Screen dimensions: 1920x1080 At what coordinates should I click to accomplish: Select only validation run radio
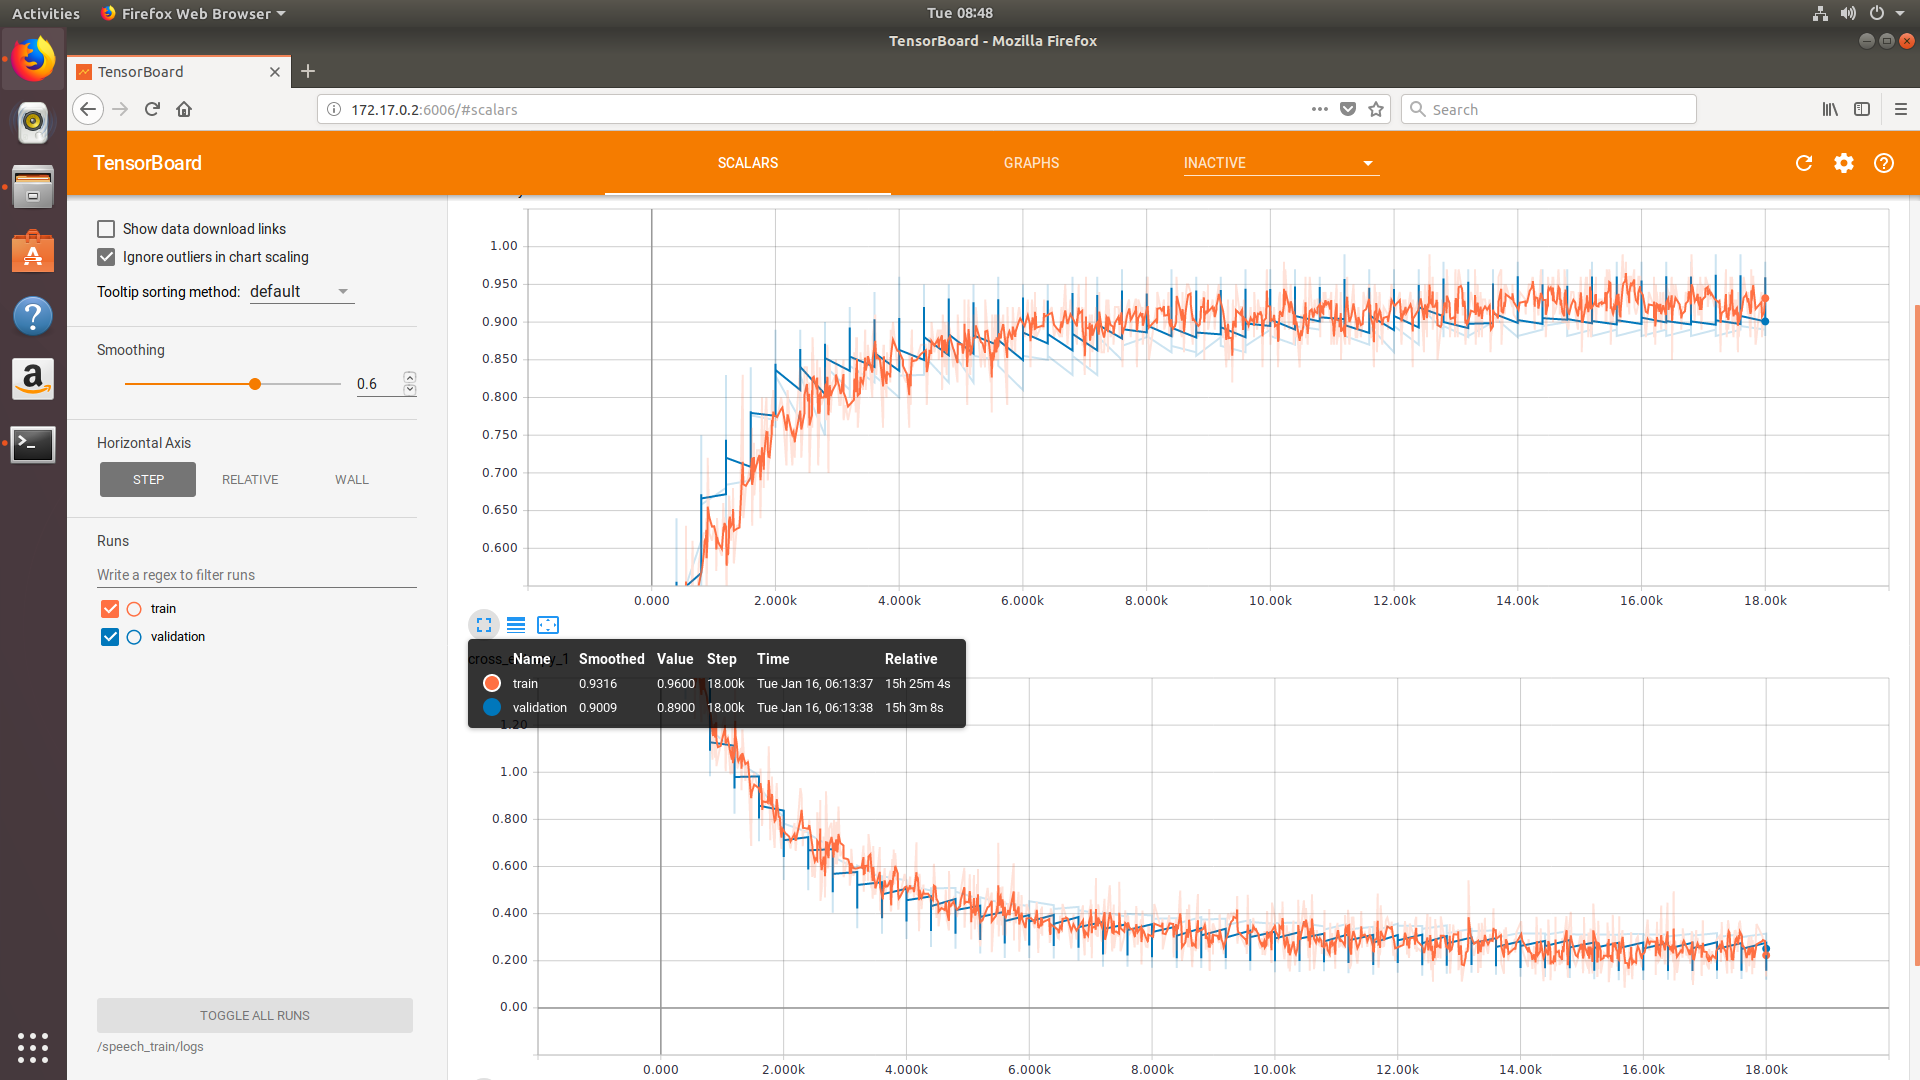click(134, 637)
